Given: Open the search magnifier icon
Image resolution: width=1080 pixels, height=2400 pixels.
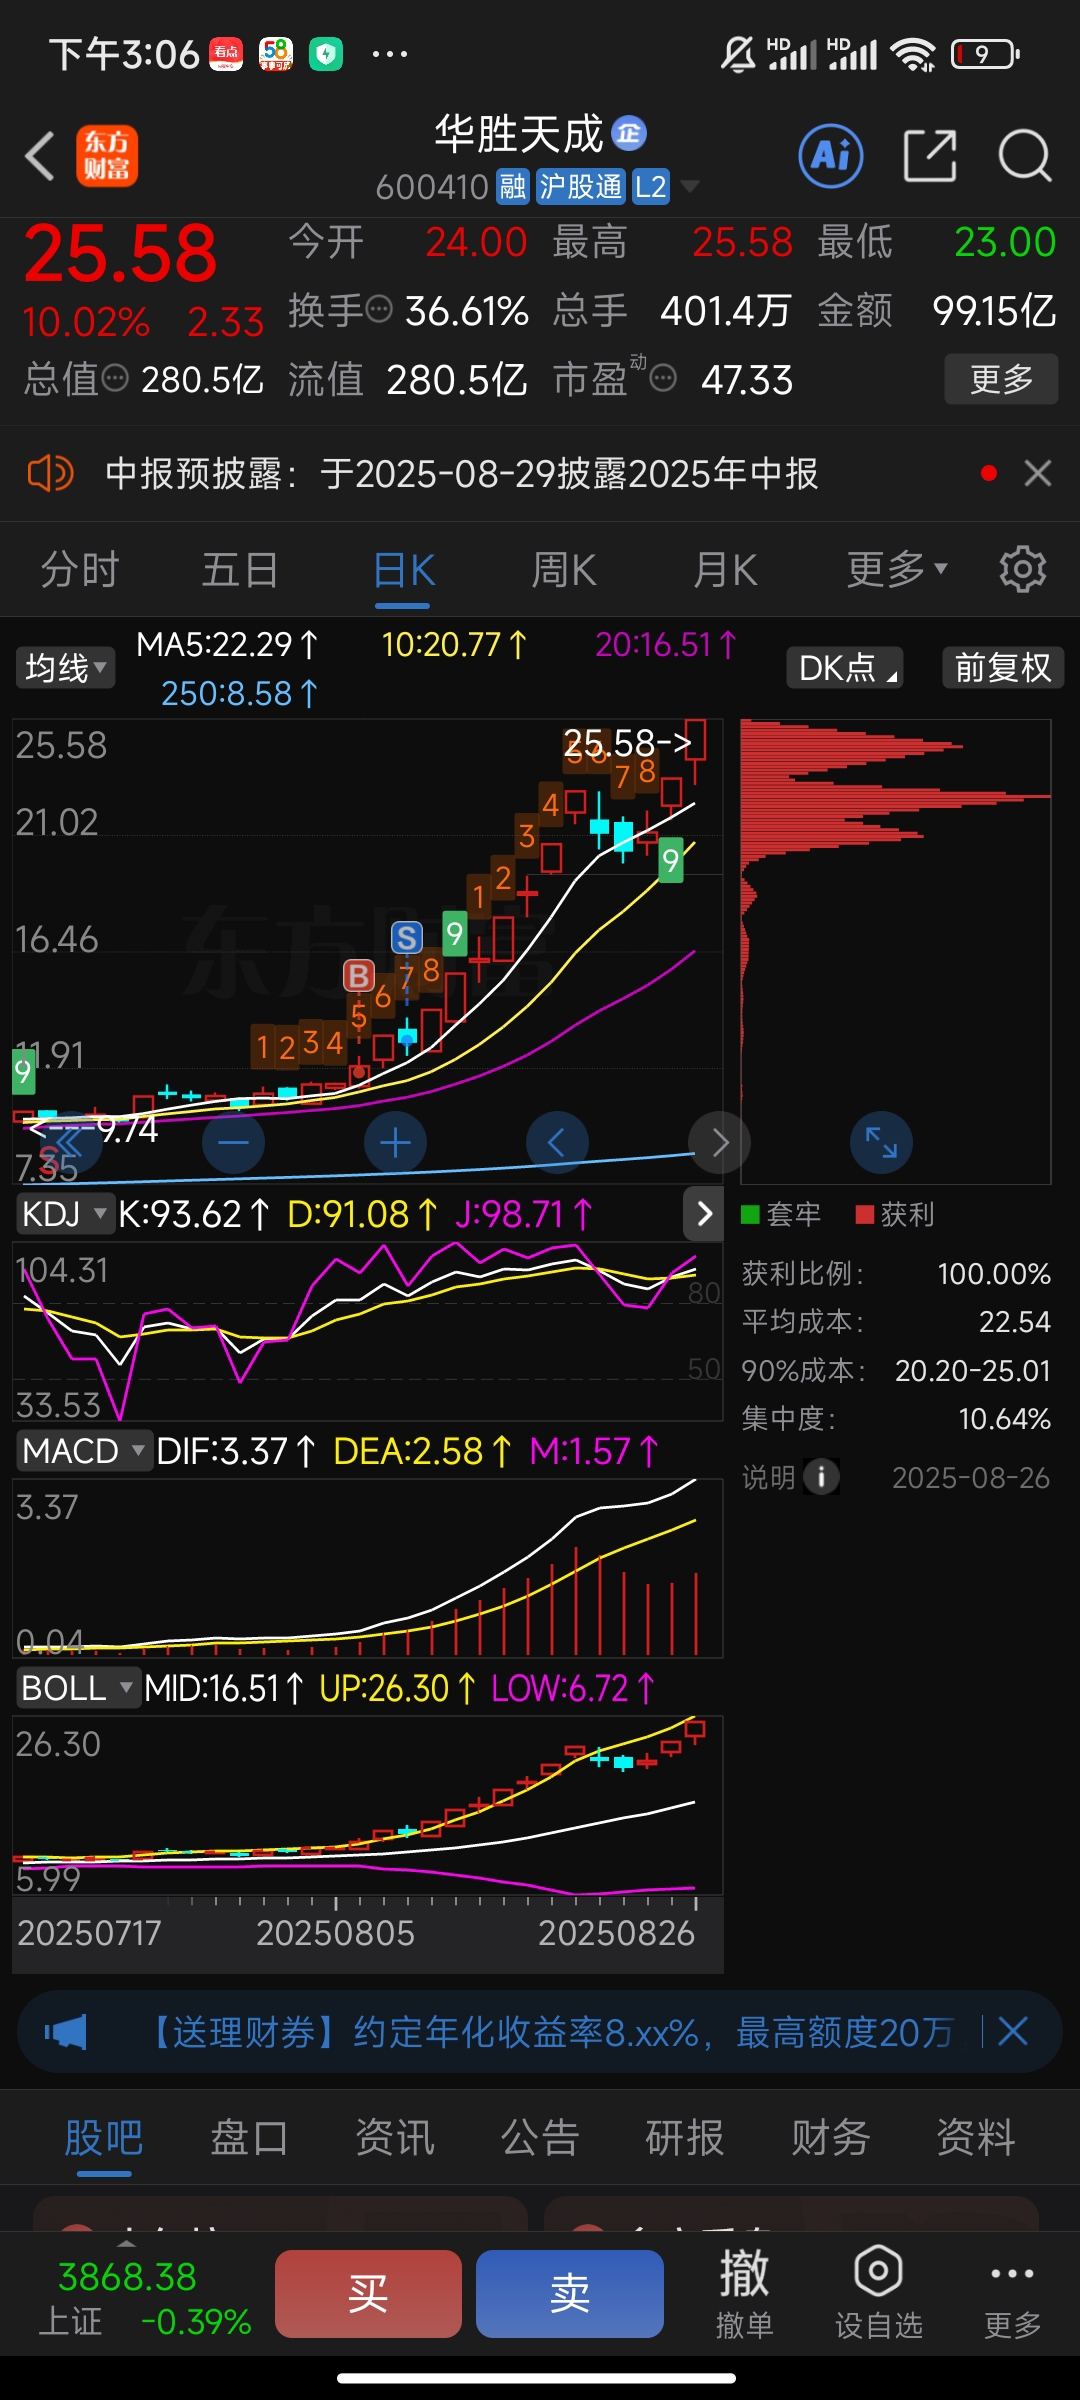Looking at the screenshot, I should tap(1025, 156).
